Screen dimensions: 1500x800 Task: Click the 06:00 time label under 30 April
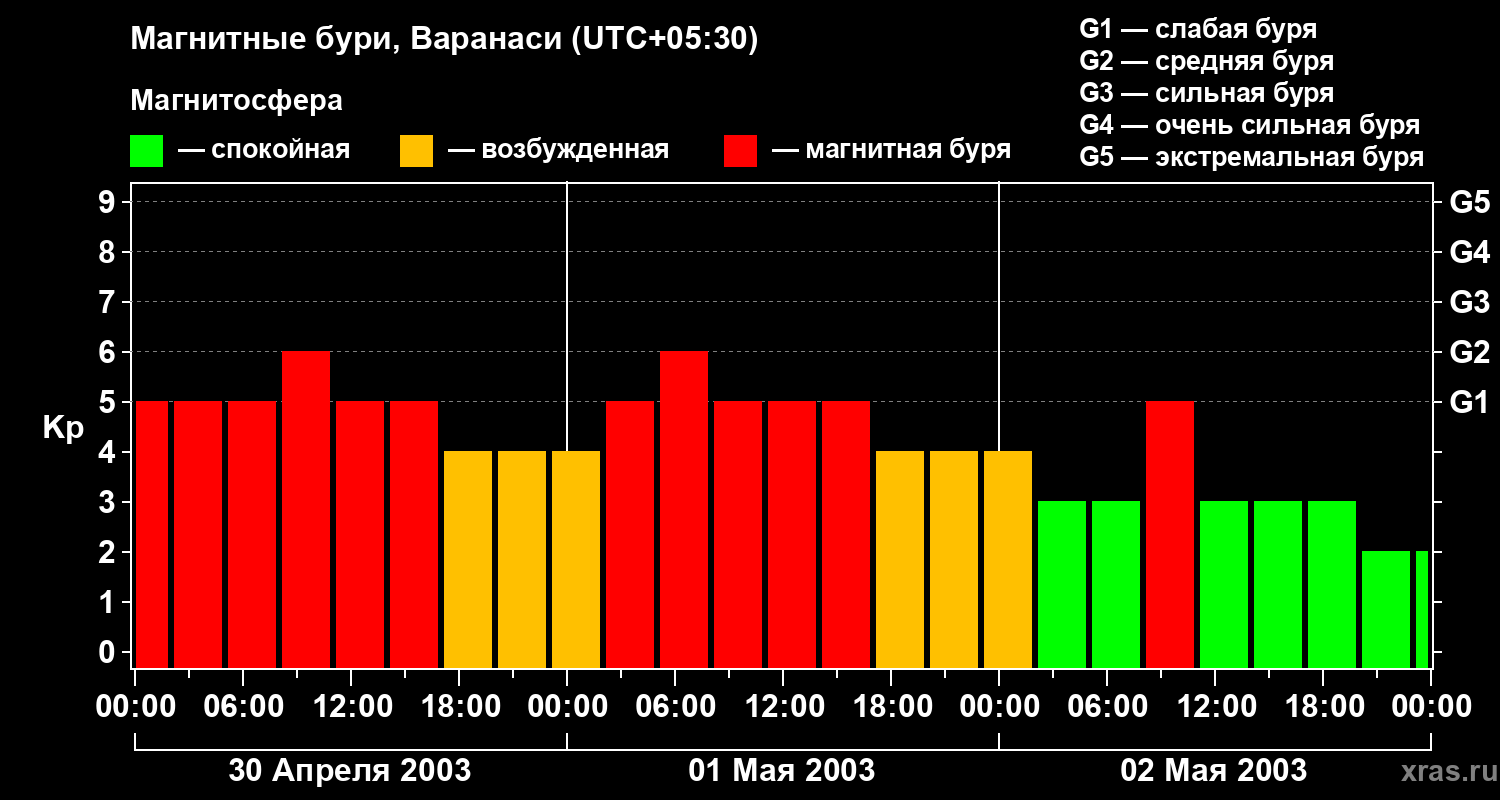click(242, 706)
